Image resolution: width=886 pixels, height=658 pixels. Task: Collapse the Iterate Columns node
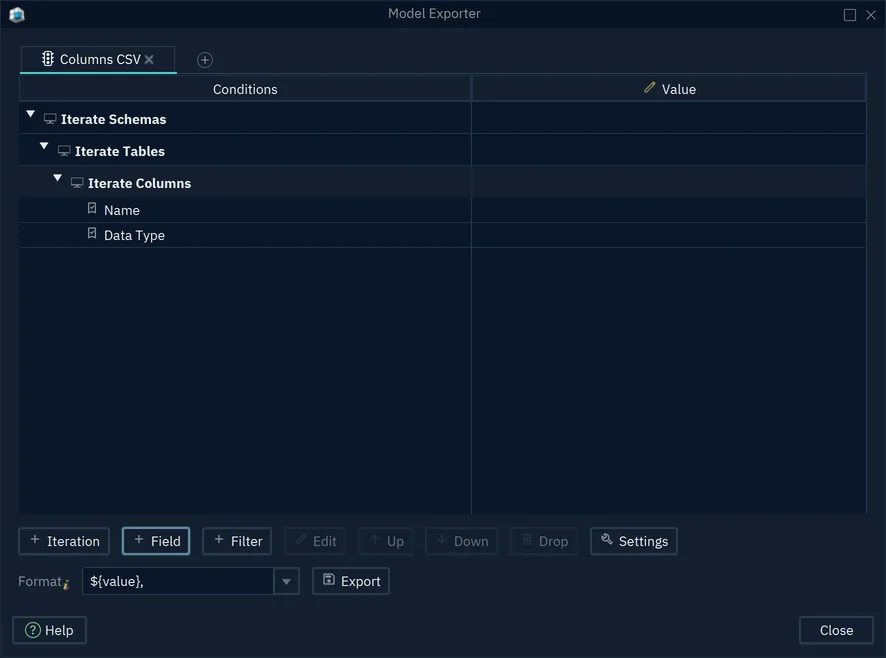click(58, 178)
